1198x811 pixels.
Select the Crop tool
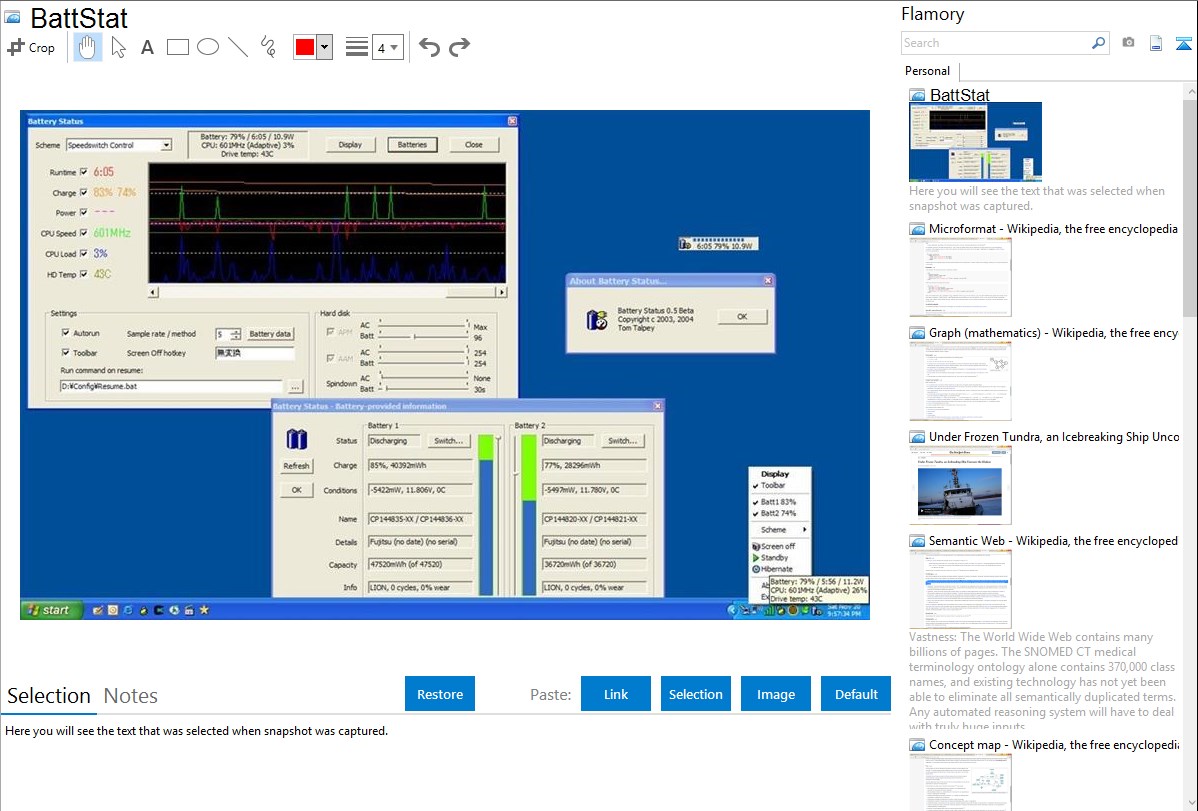31,47
